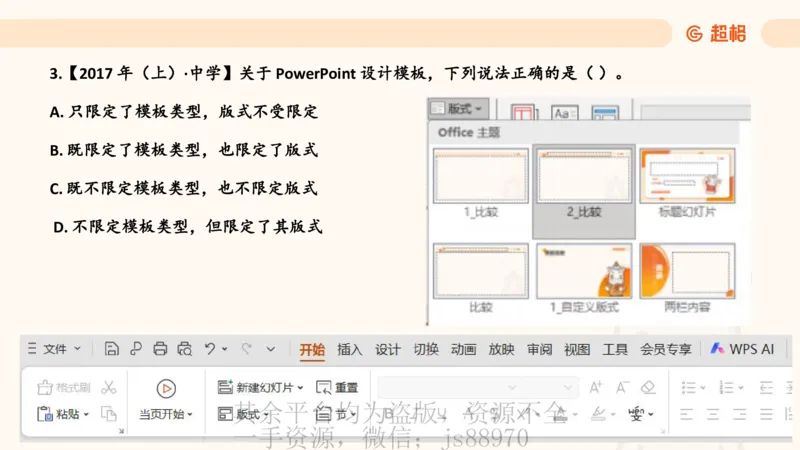Screen dimensions: 800x450
Task: Switch to the 切换 tab
Action: (426, 349)
